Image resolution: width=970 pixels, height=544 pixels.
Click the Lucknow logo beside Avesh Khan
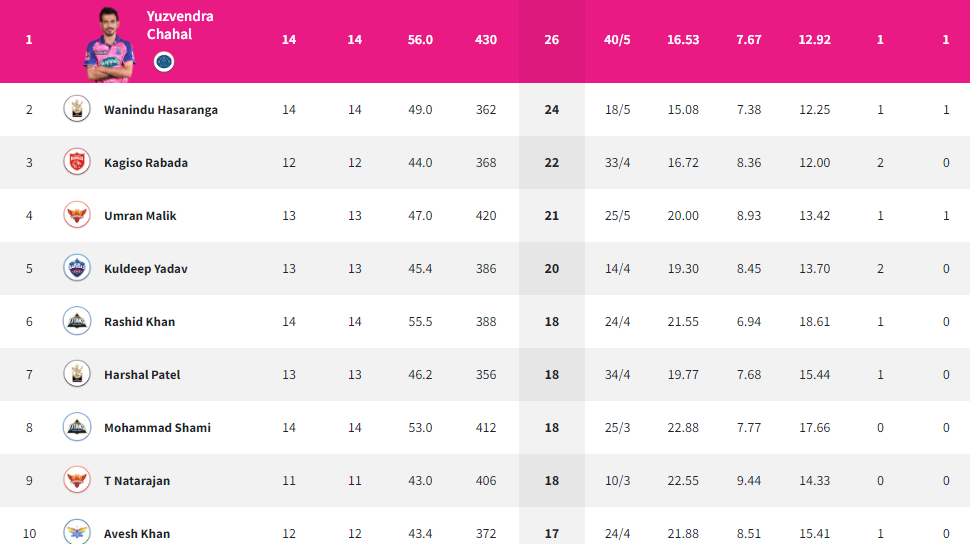pos(77,532)
